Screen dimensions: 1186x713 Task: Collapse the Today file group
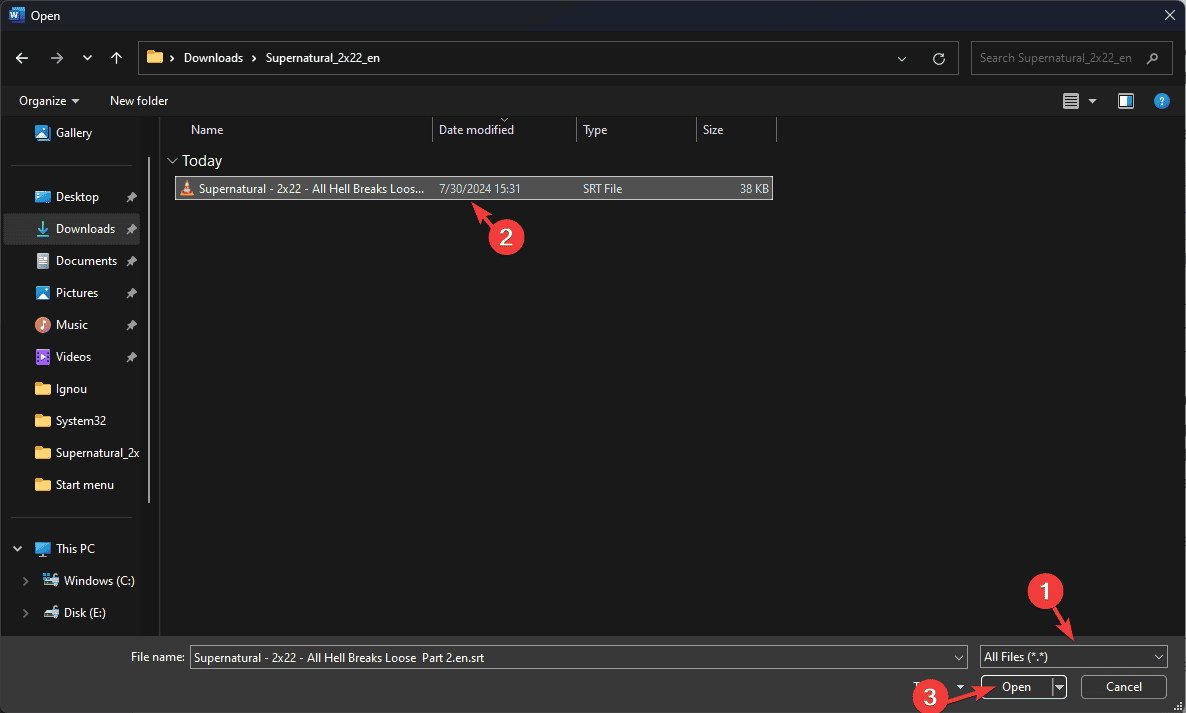click(172, 161)
